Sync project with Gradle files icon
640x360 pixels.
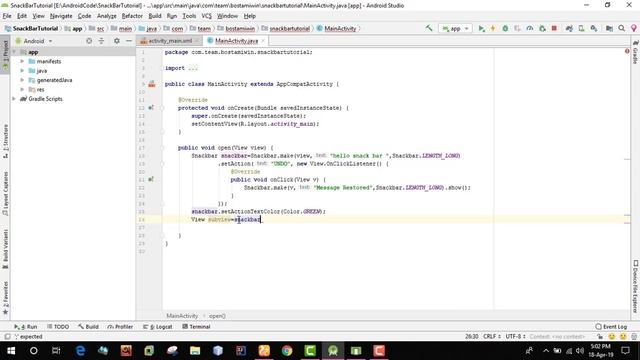569,28
